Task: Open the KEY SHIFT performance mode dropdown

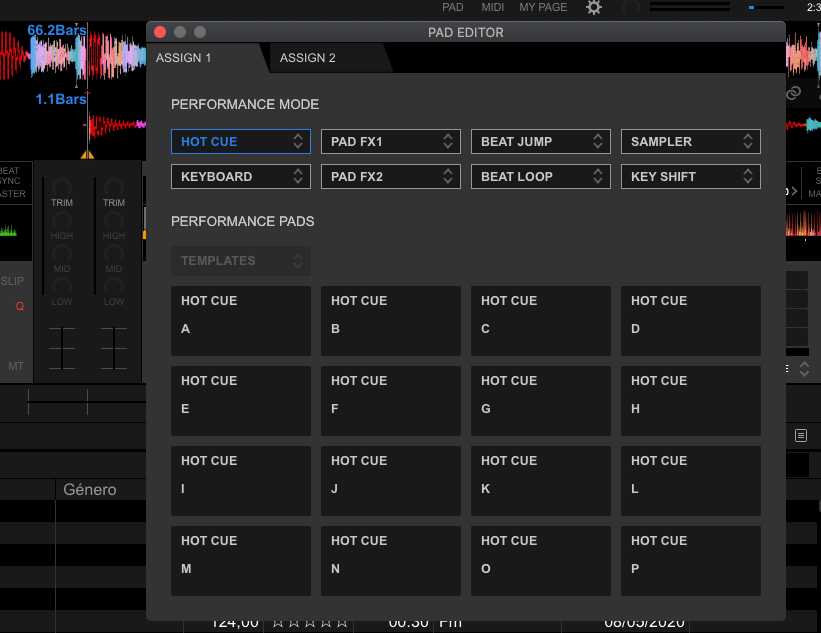Action: click(691, 176)
